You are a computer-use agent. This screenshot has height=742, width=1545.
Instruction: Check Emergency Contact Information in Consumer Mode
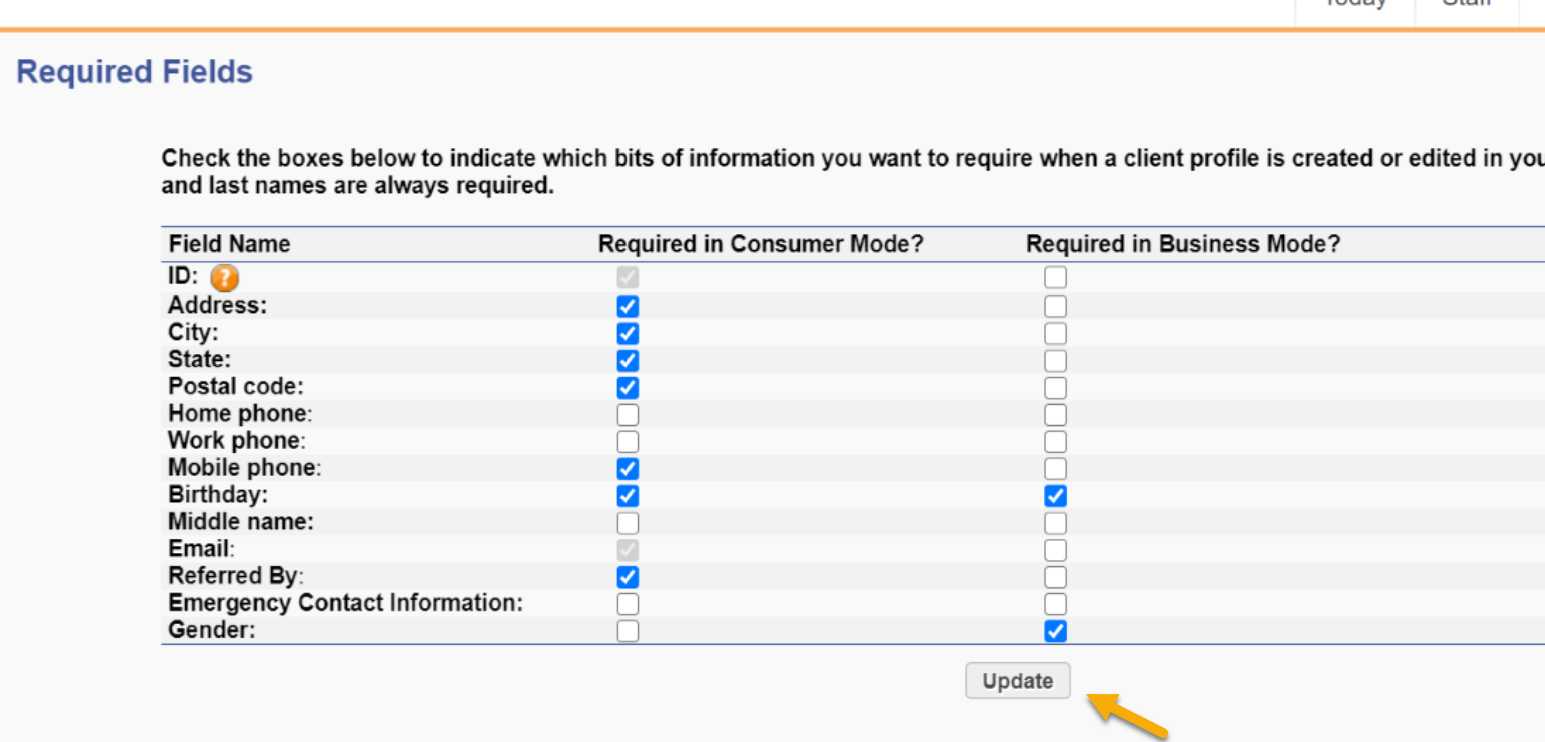[x=628, y=604]
